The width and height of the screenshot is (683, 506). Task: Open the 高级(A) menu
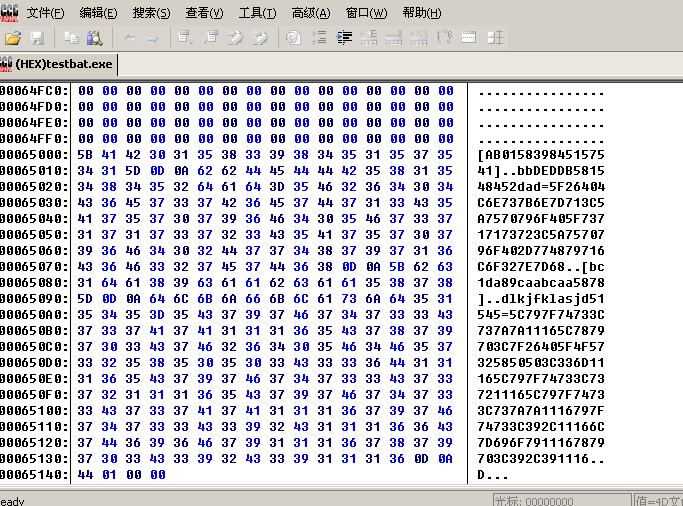tap(310, 13)
